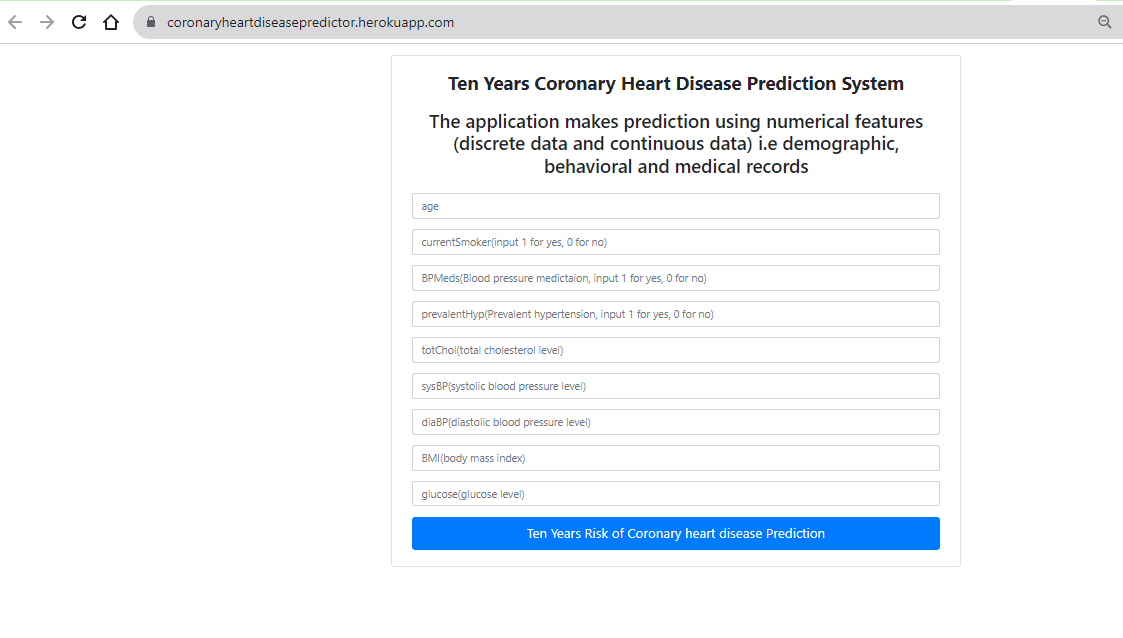Focus the BMI body mass index field
This screenshot has width=1123, height=638.
pos(675,458)
